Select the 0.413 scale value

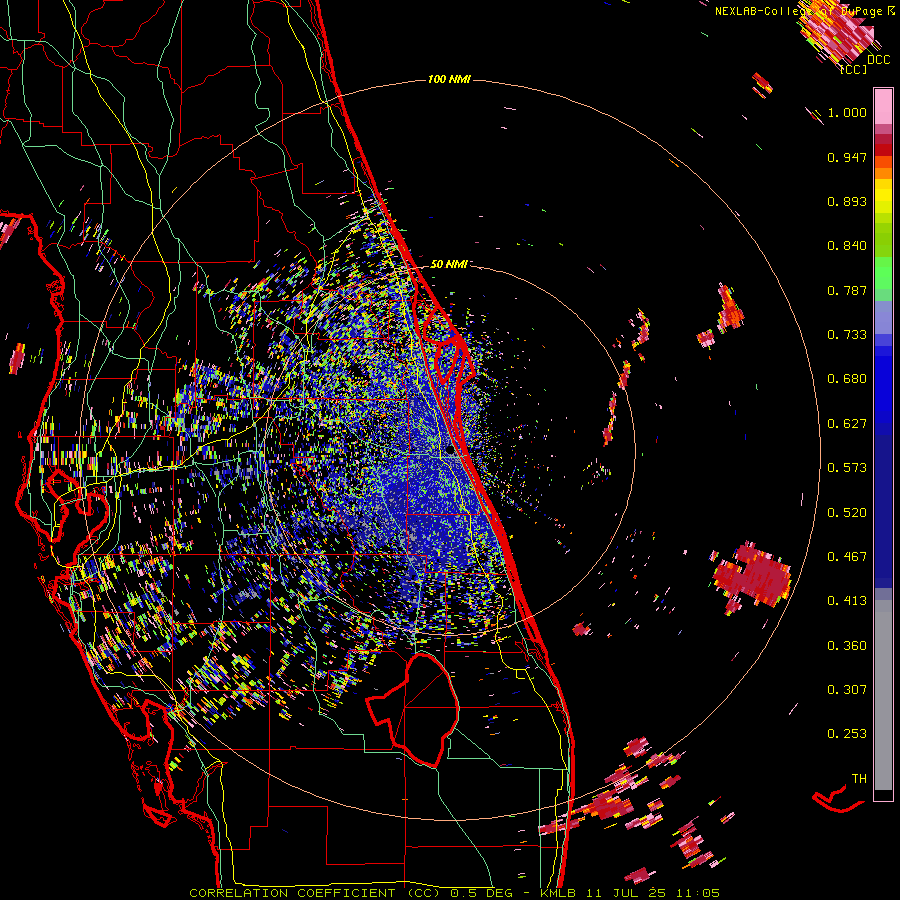847,601
